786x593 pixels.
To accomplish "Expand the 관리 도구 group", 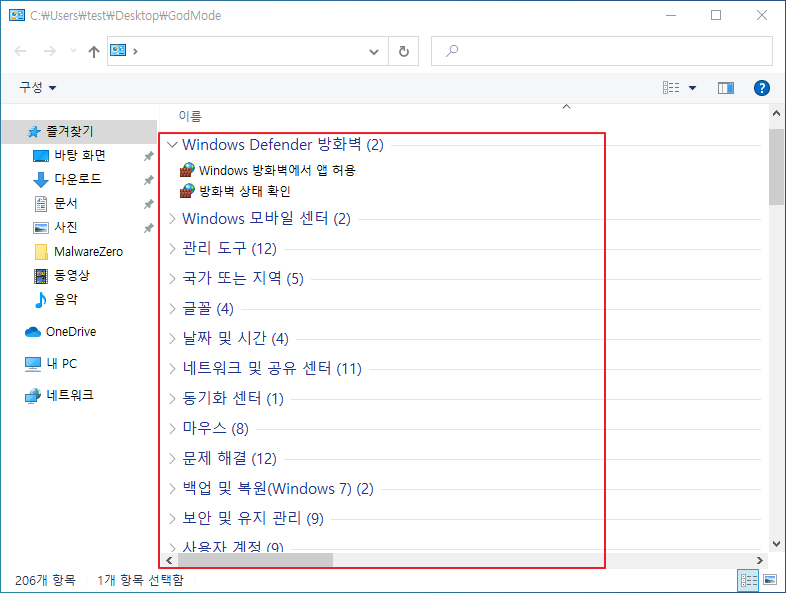I will tap(172, 249).
